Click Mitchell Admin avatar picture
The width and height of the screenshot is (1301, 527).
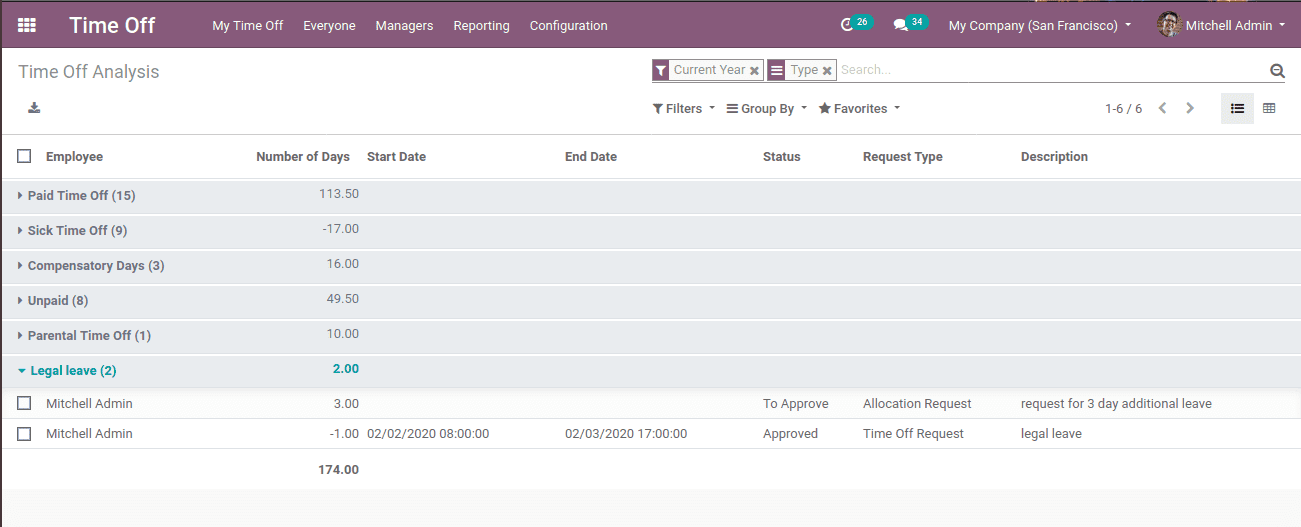[x=1169, y=25]
